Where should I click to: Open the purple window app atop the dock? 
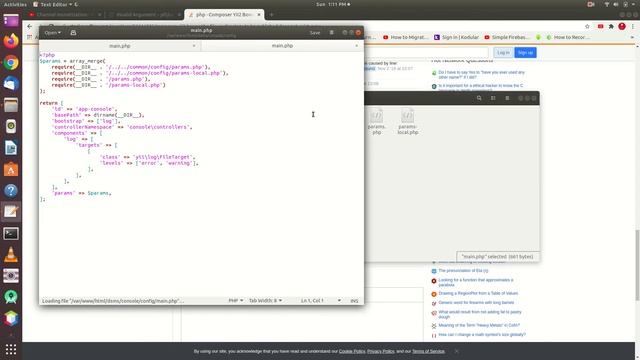(x=11, y=20)
